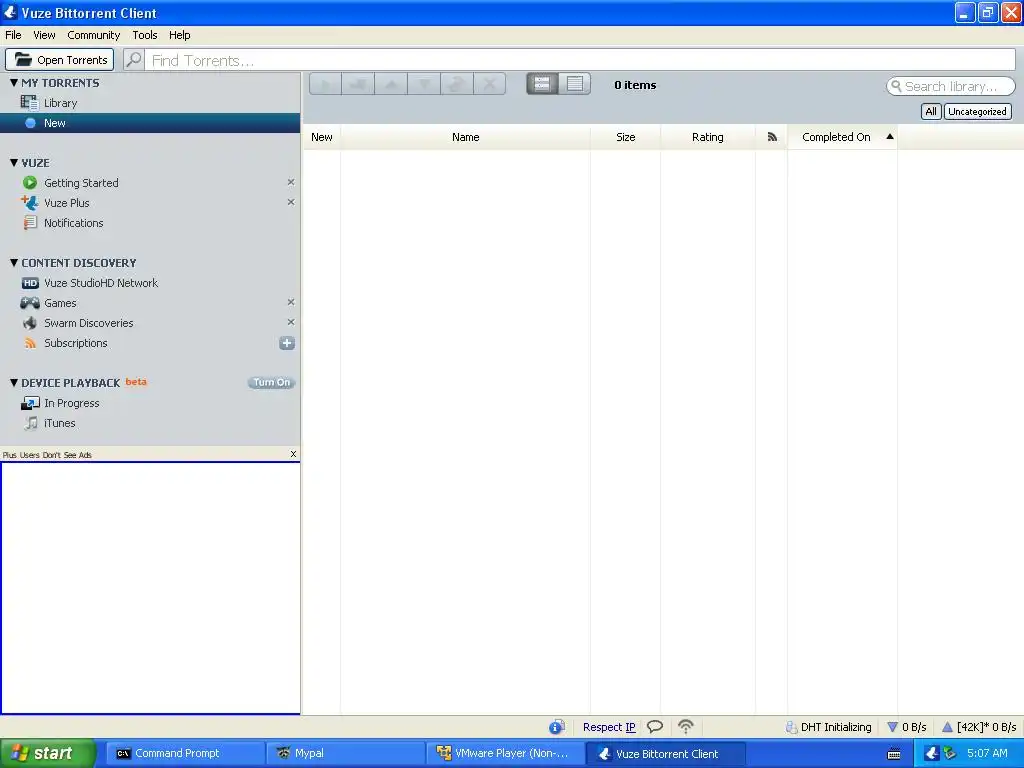Image resolution: width=1024 pixels, height=768 pixels.
Task: Select the Uncategorized category filter
Action: pos(977,112)
